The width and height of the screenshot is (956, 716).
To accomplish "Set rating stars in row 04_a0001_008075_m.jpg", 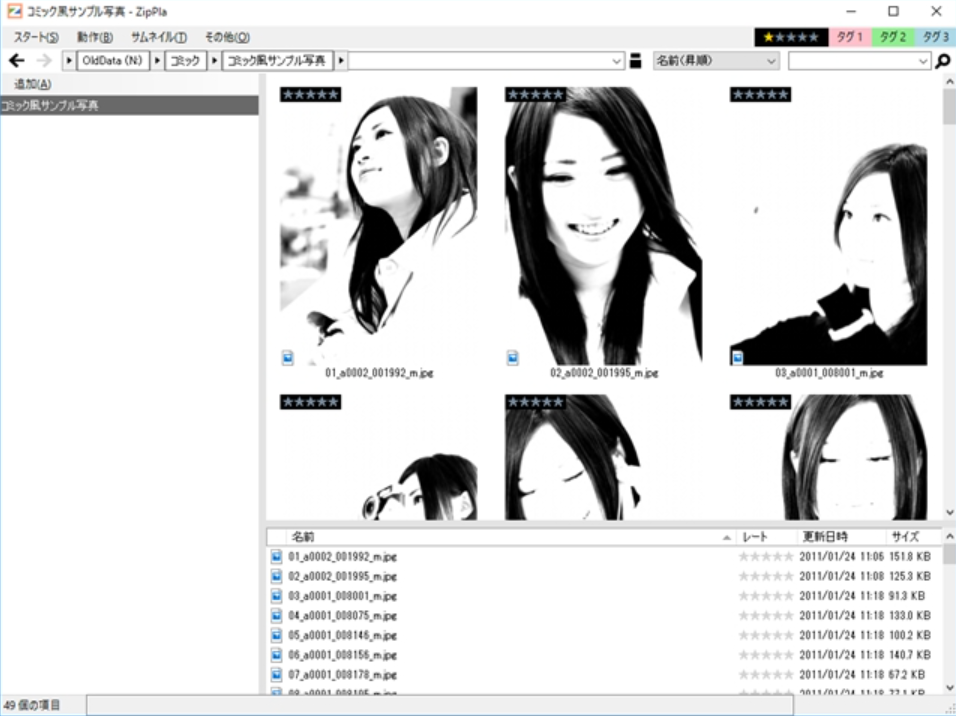I will [766, 615].
